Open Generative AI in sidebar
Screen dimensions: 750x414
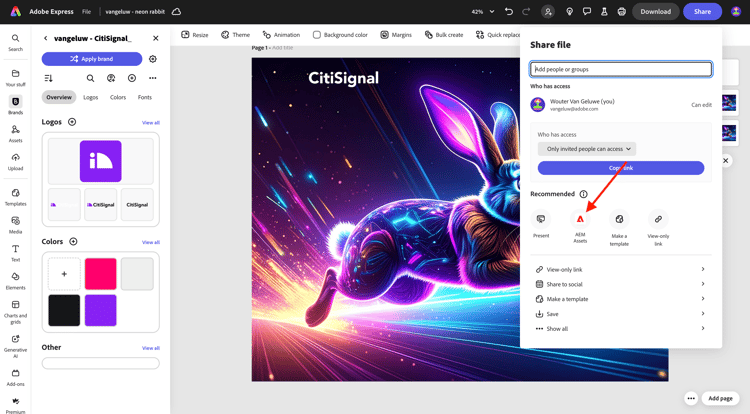click(x=15, y=346)
